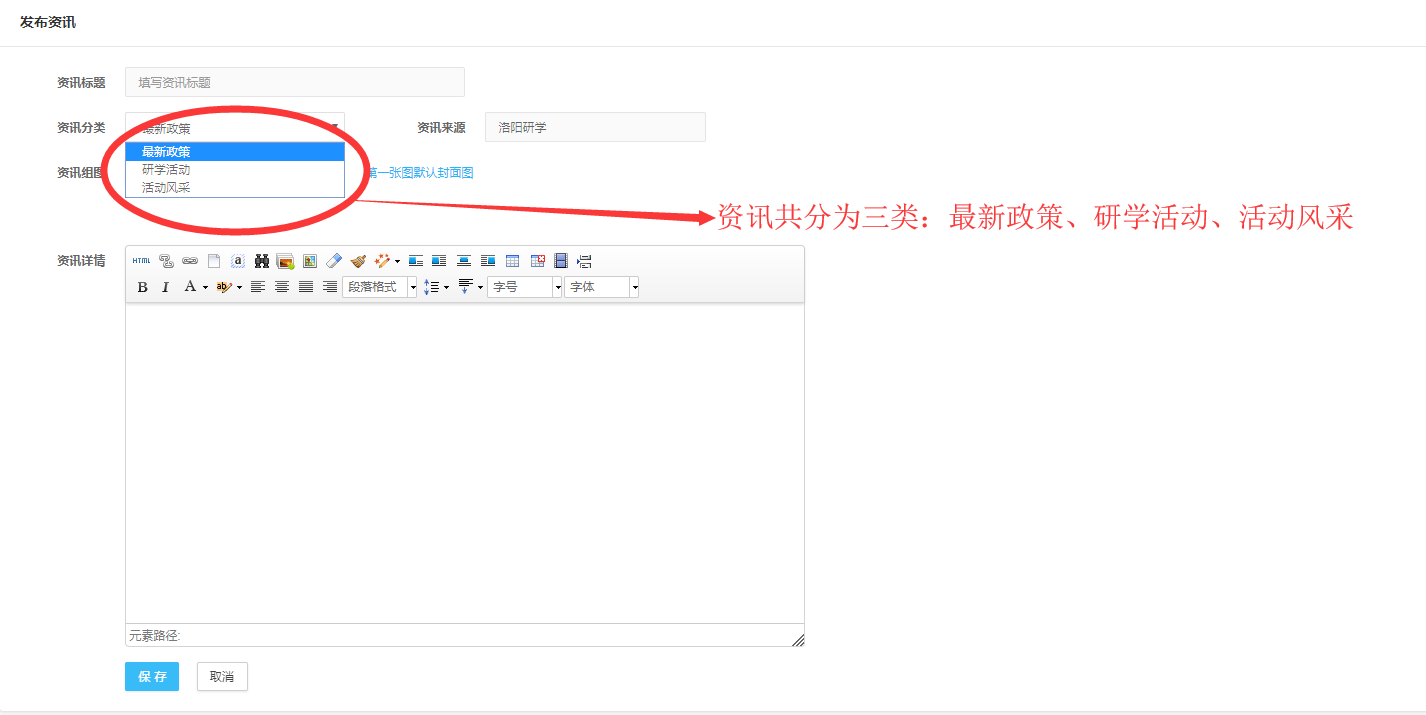This screenshot has width=1426, height=715.
Task: Open the paragraph spacing dropdown arrow
Action: (x=480, y=287)
